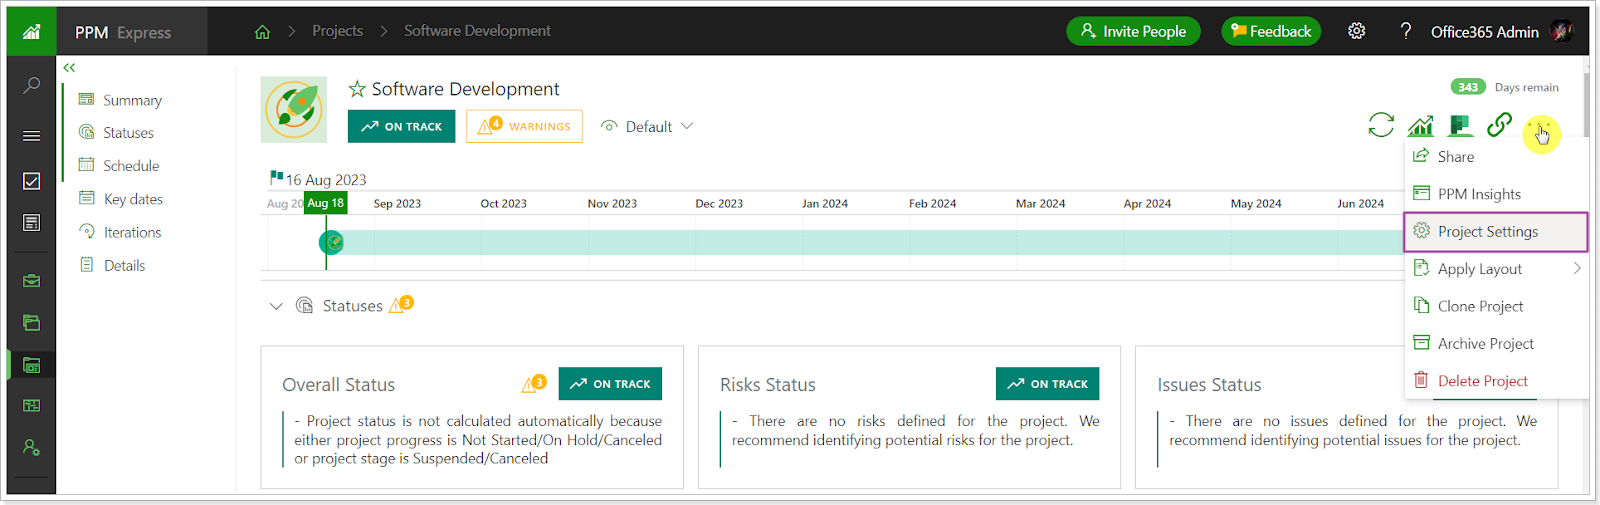This screenshot has height=505, width=1600.
Task: Click the Office365 Admin user name
Action: coord(1485,32)
